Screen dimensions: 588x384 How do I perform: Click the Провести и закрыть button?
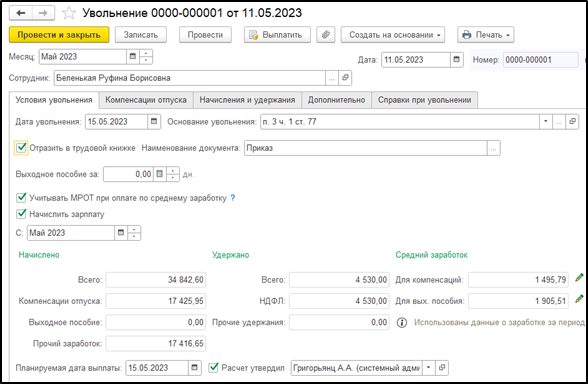pos(59,35)
